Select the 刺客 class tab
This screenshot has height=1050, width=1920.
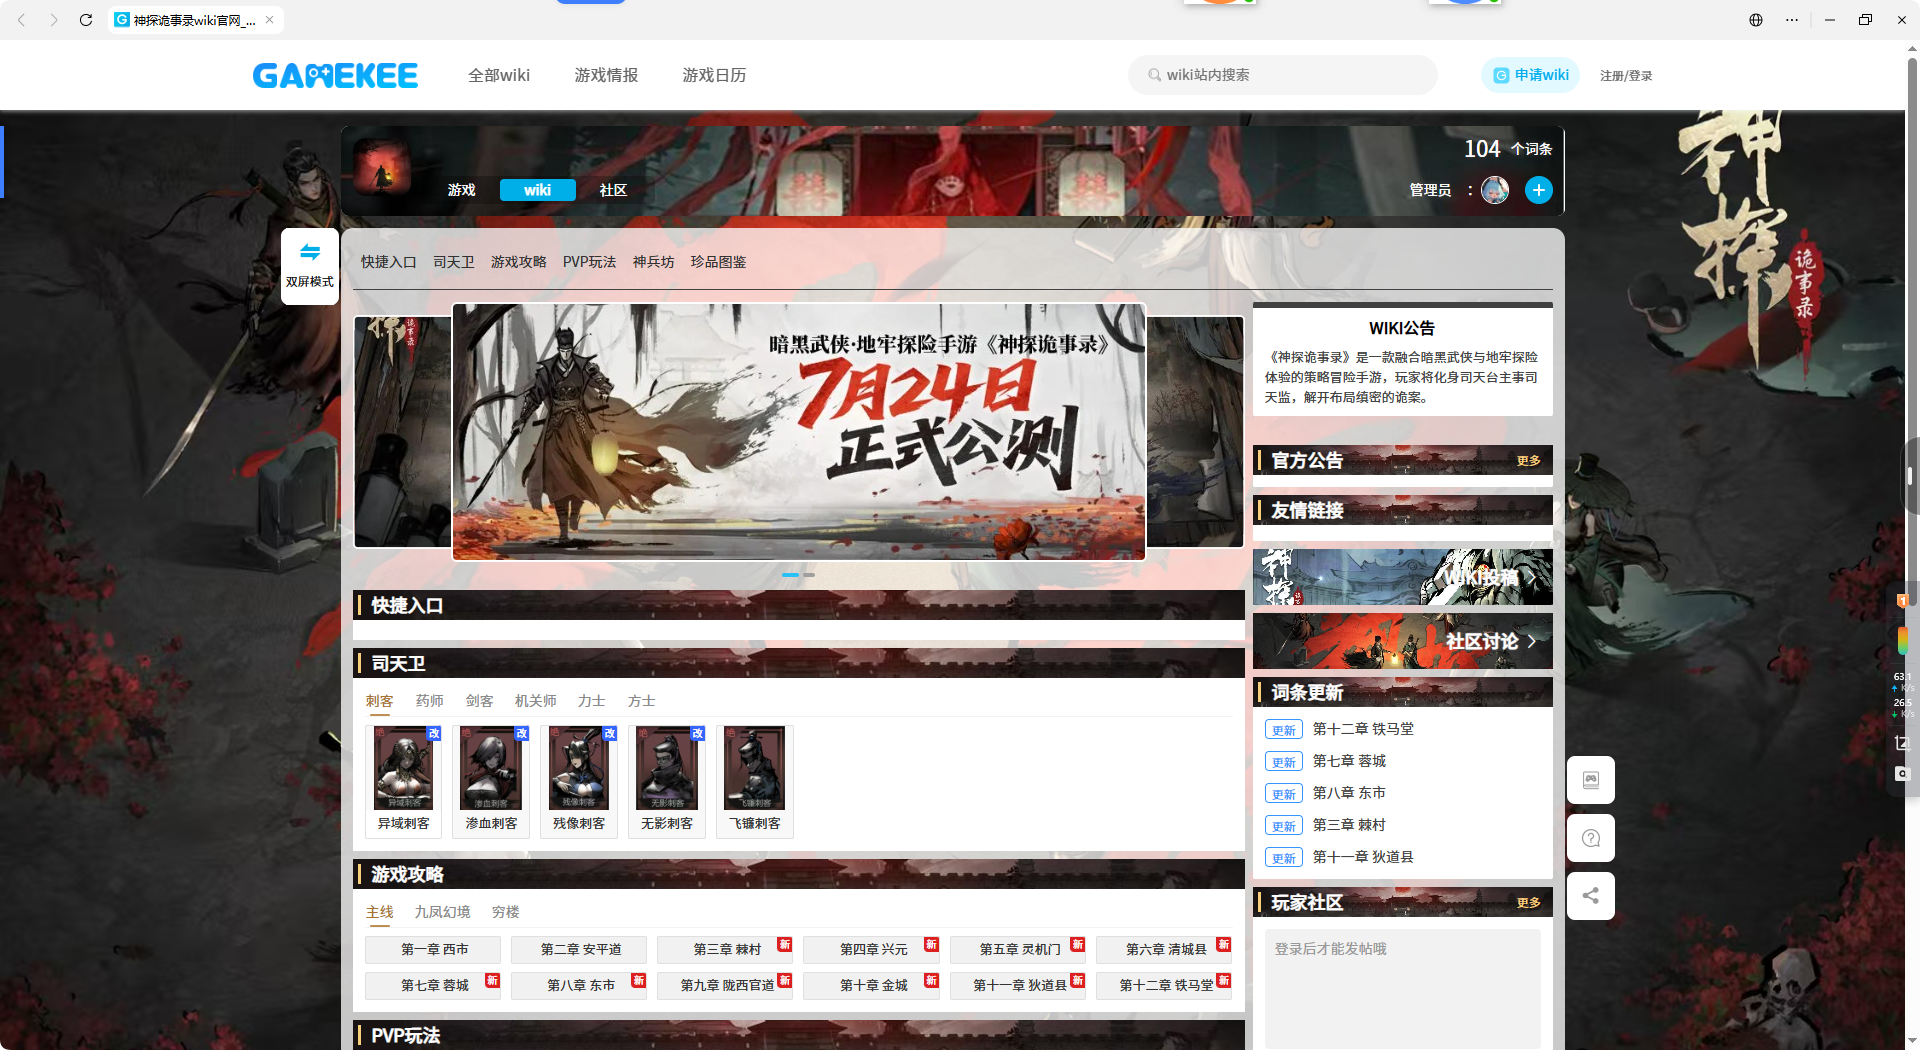tap(380, 701)
